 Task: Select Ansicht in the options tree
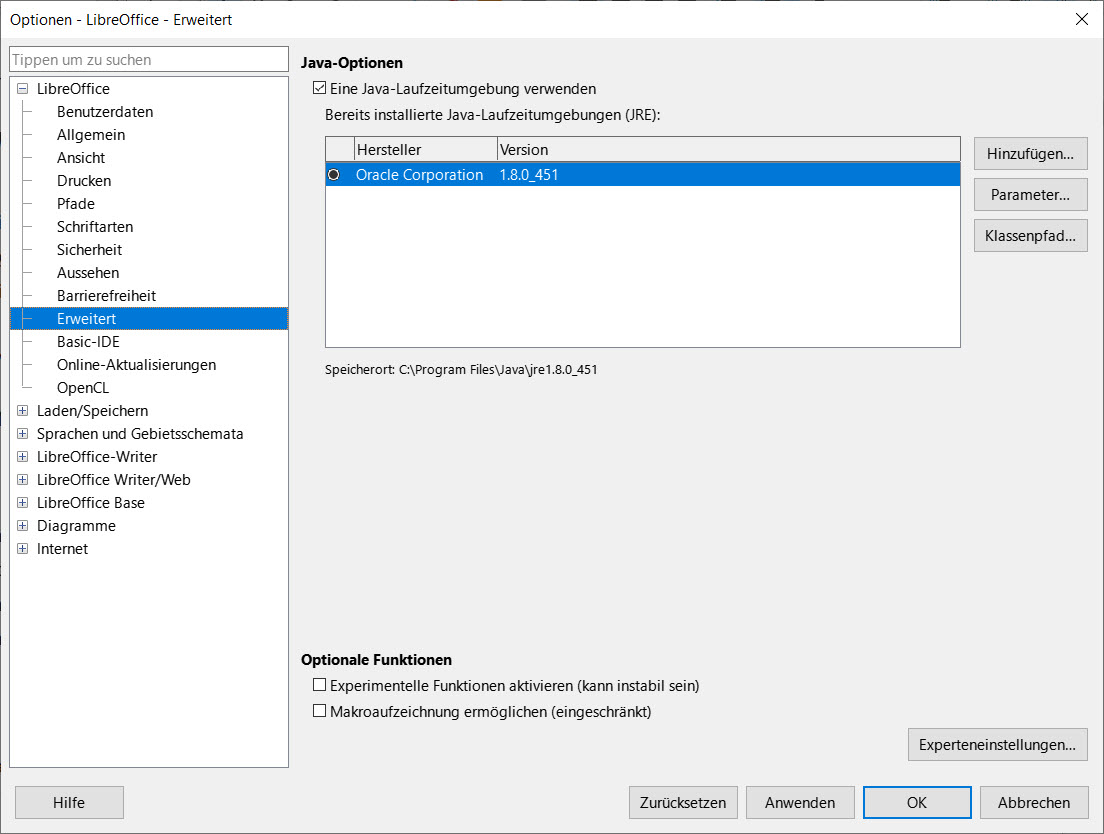point(81,158)
